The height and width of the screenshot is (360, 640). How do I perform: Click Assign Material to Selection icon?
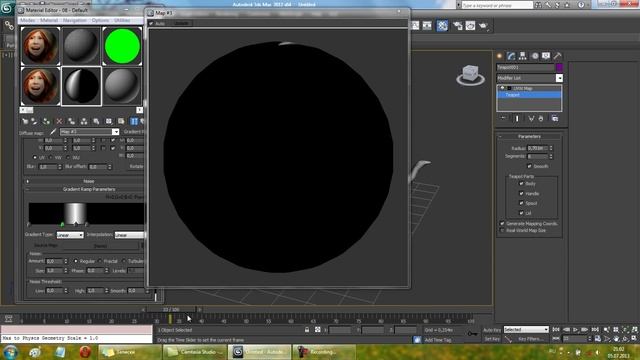pos(46,121)
